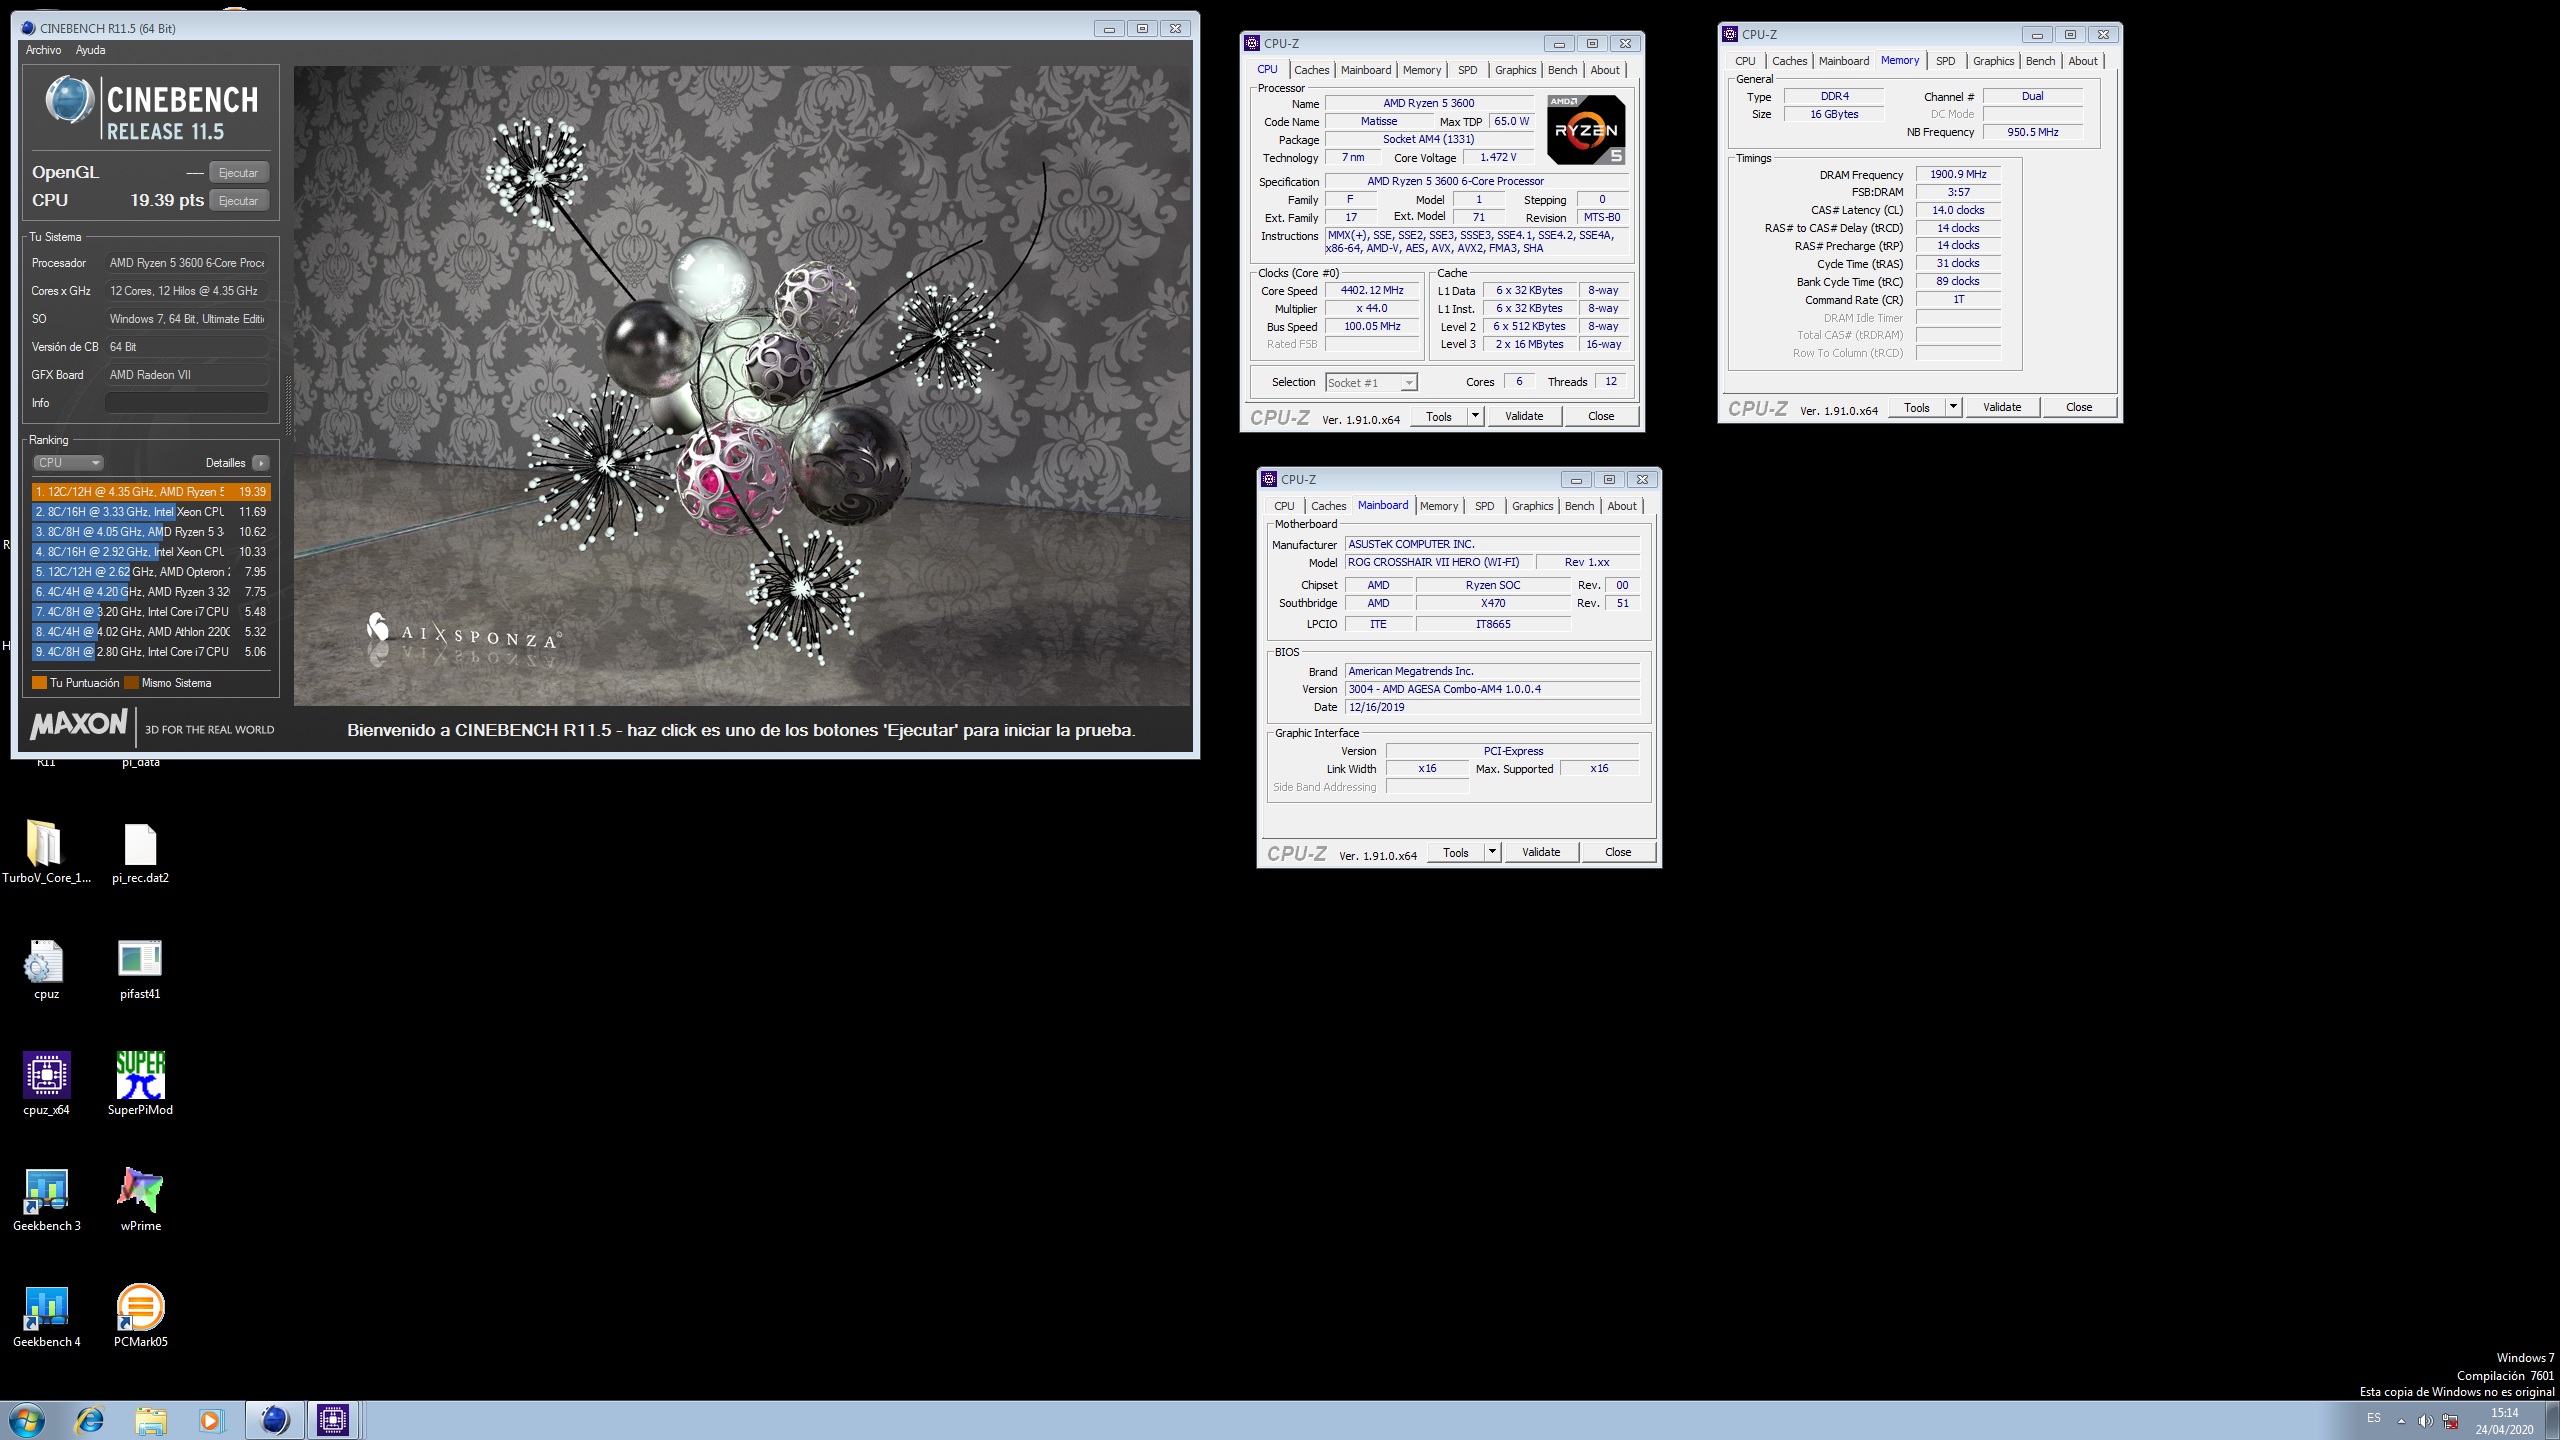Image resolution: width=2560 pixels, height=1440 pixels.
Task: Expand Detalles arrow in Ranking panel
Action: (261, 463)
